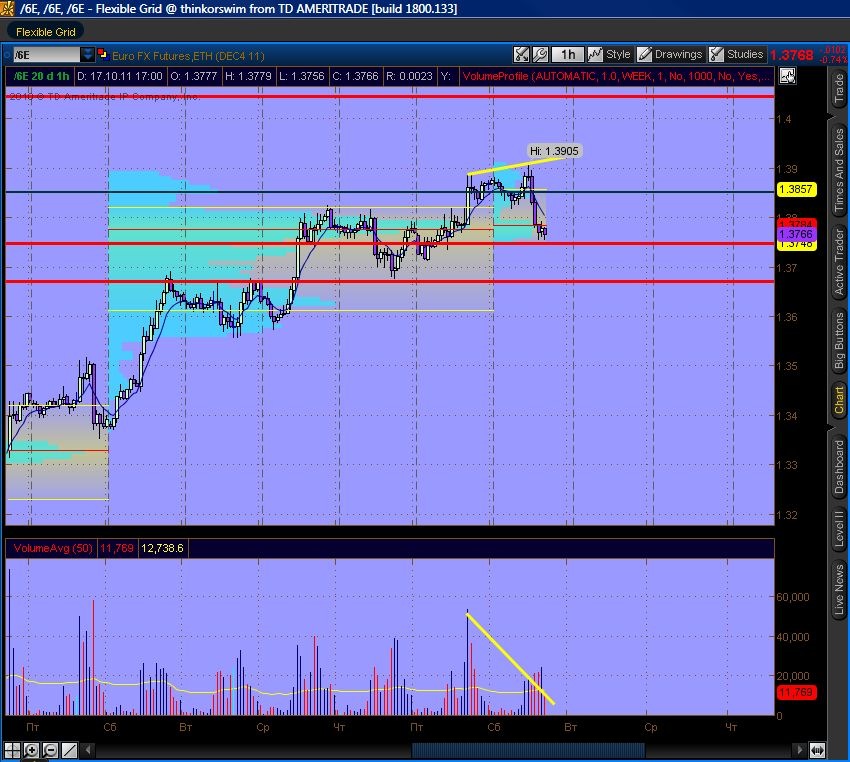Open the Flexible Grid tab

(46, 32)
